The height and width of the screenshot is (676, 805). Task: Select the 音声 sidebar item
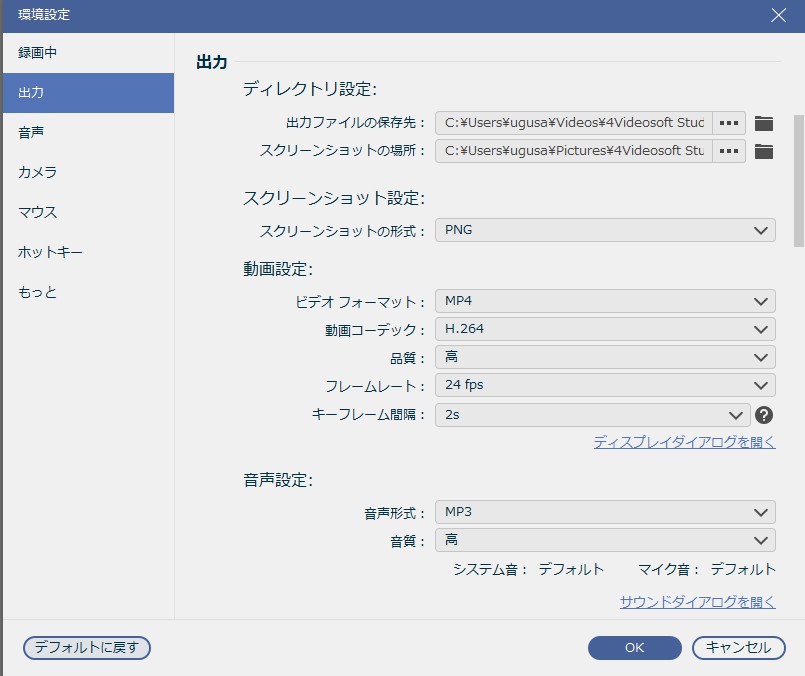tap(87, 131)
